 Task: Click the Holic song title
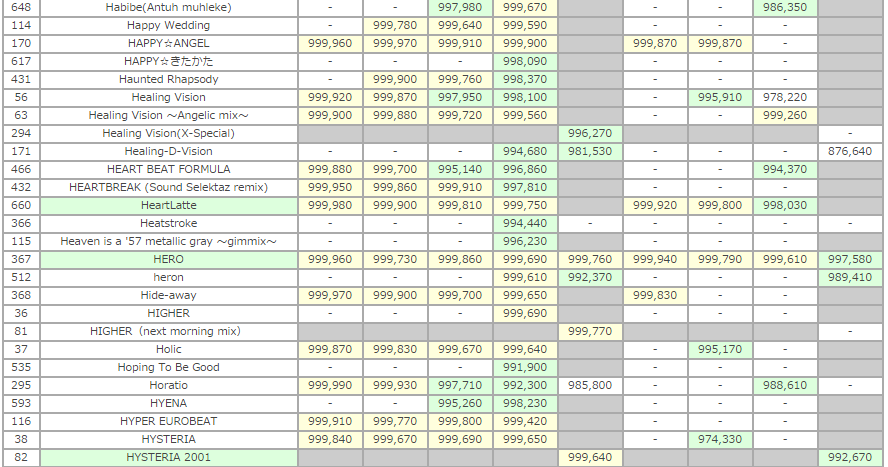point(169,349)
